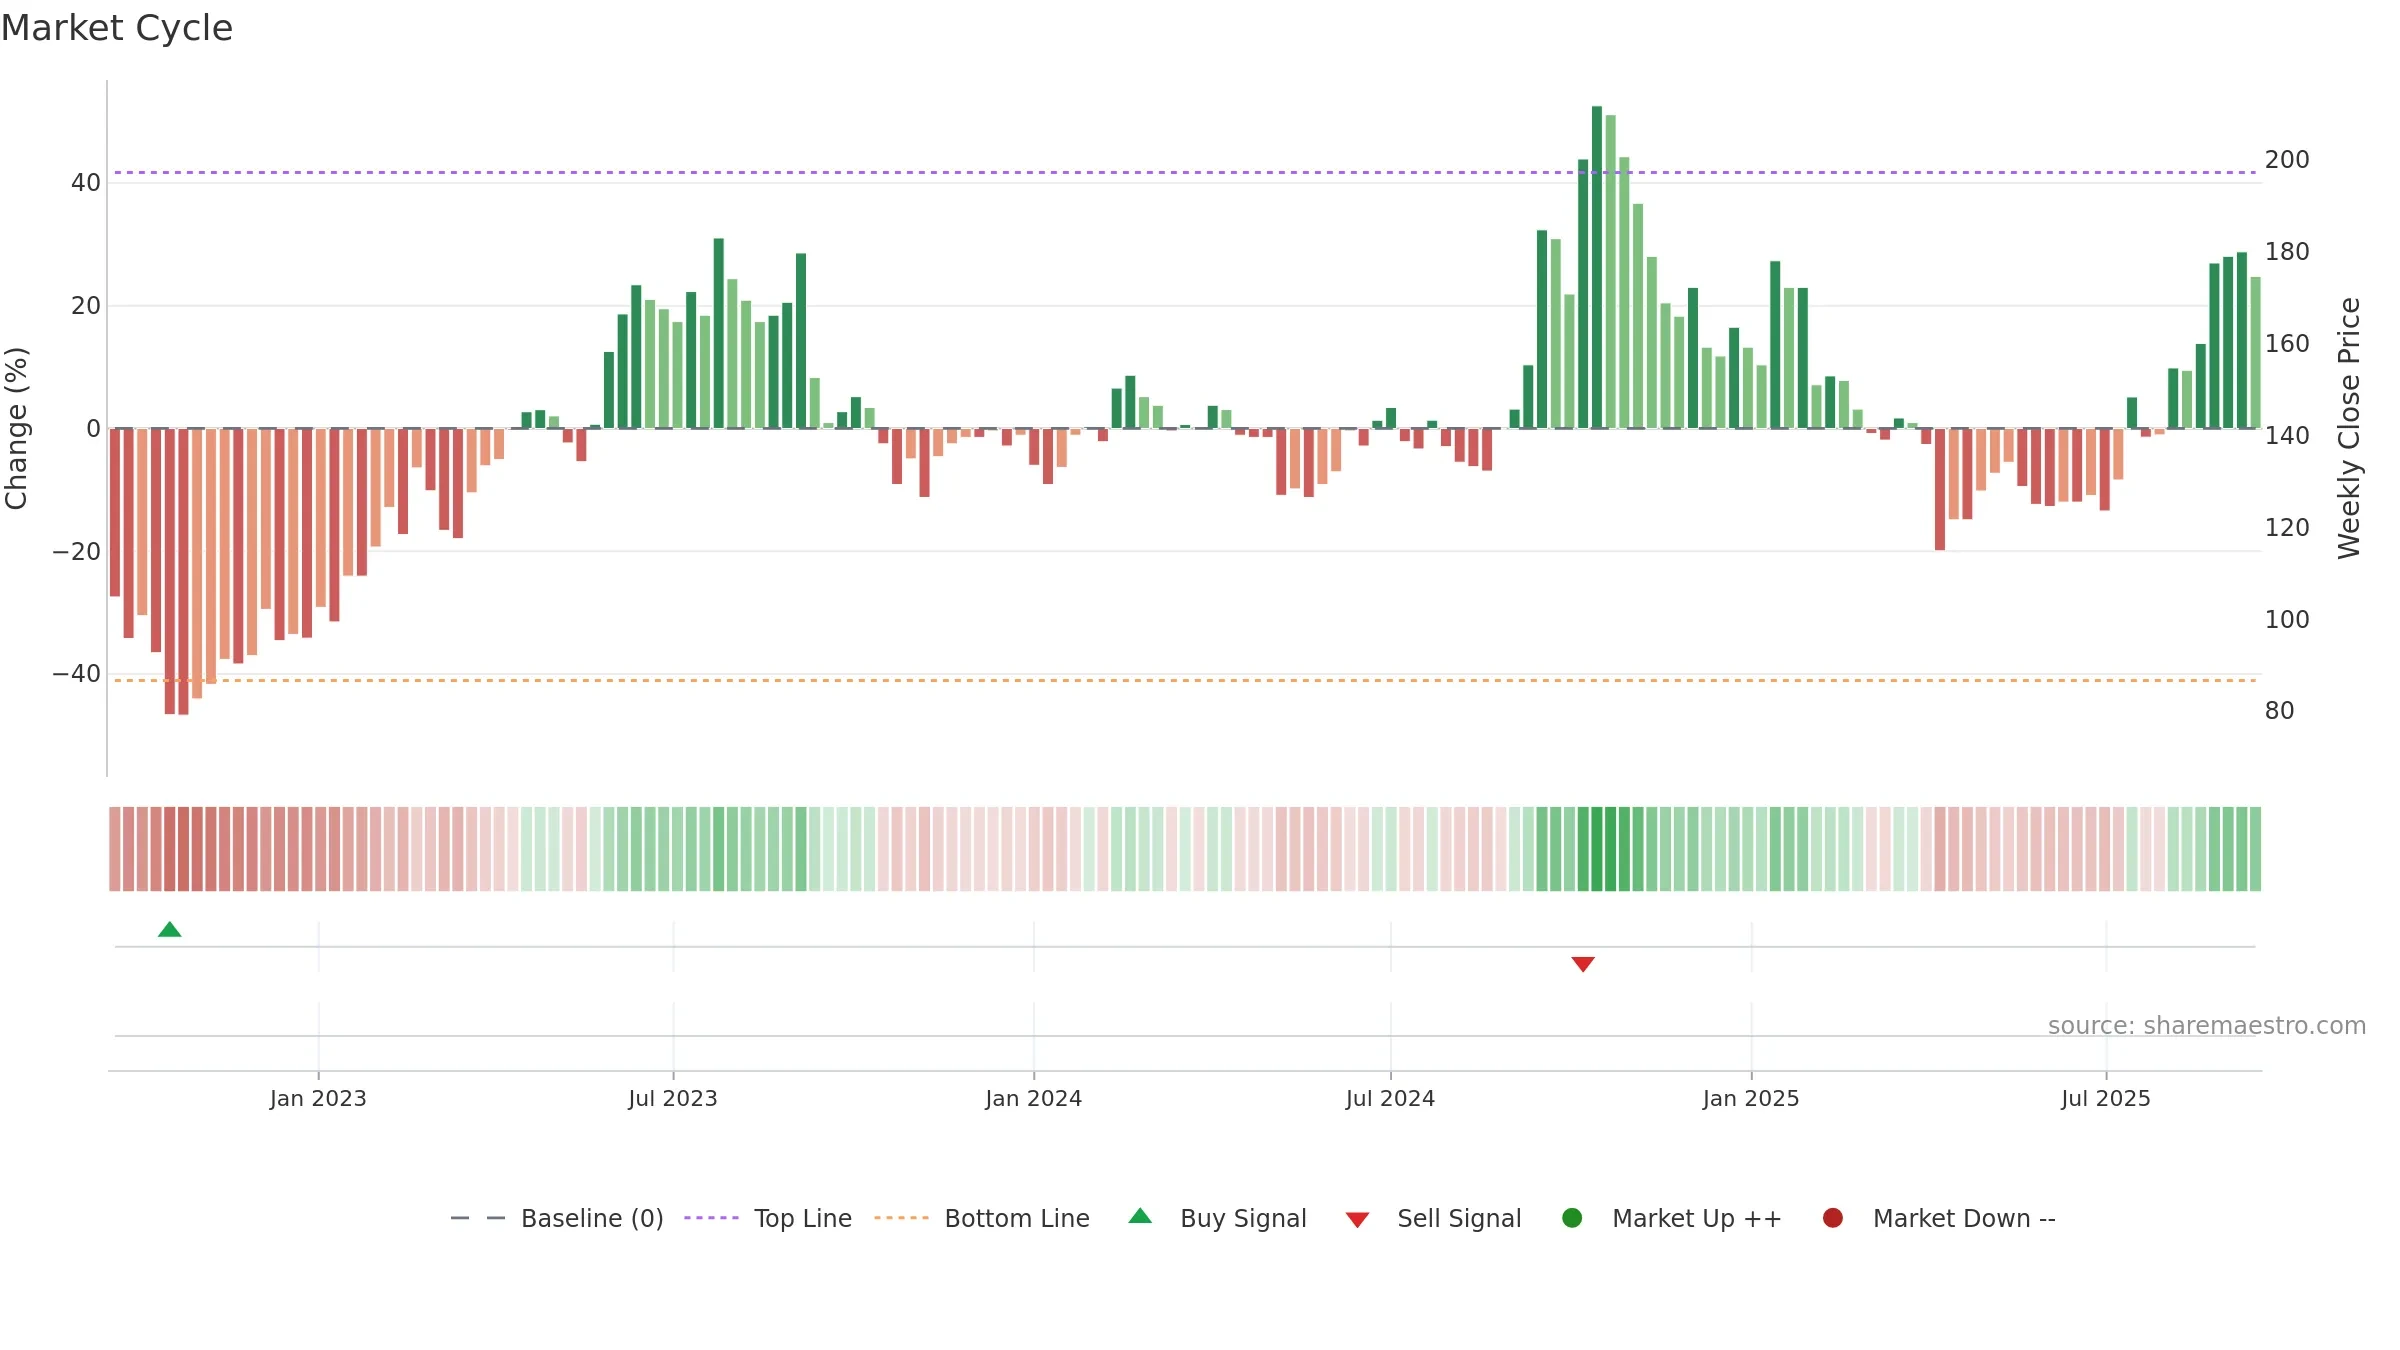
Task: Click the 120 price axis tick label
Action: pos(2287,528)
